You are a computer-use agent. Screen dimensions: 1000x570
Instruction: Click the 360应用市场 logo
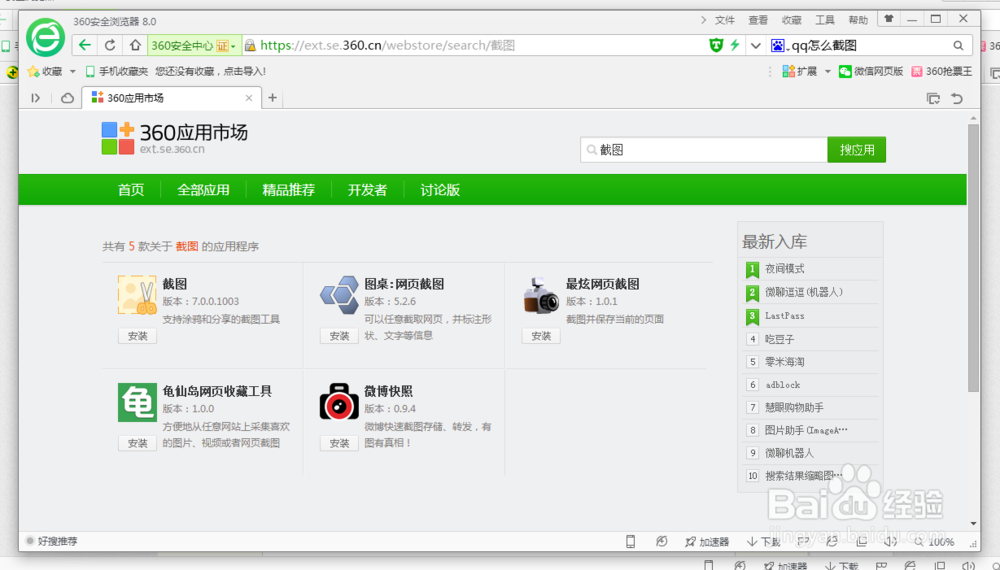(x=174, y=138)
